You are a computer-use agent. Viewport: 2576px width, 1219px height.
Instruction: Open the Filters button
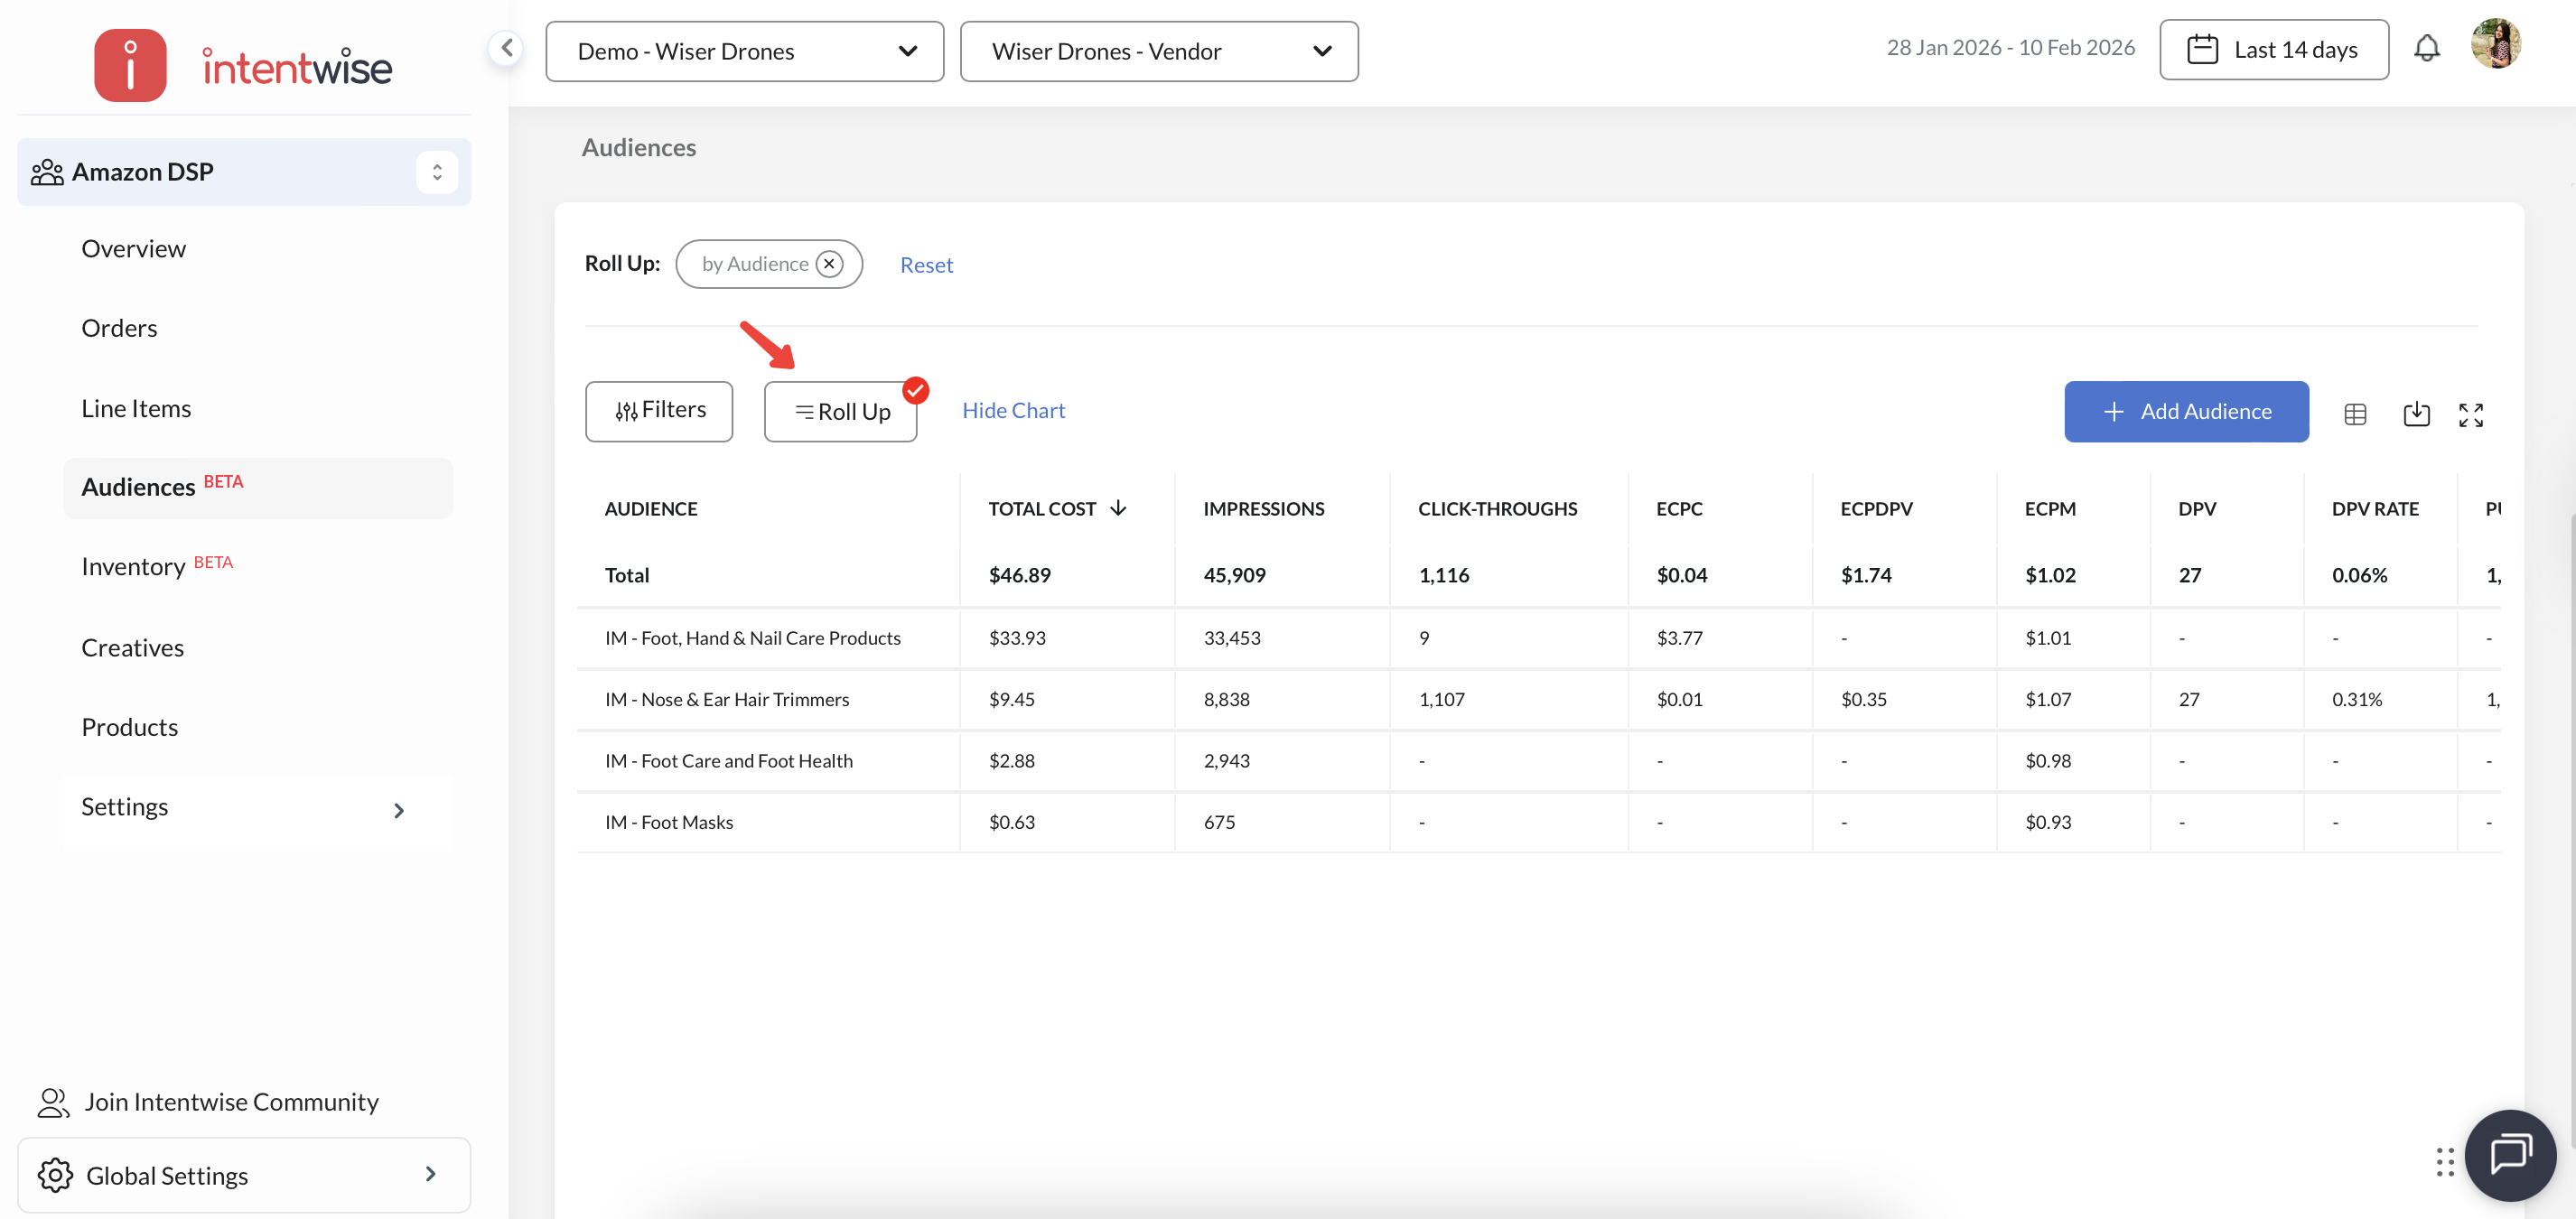(659, 410)
